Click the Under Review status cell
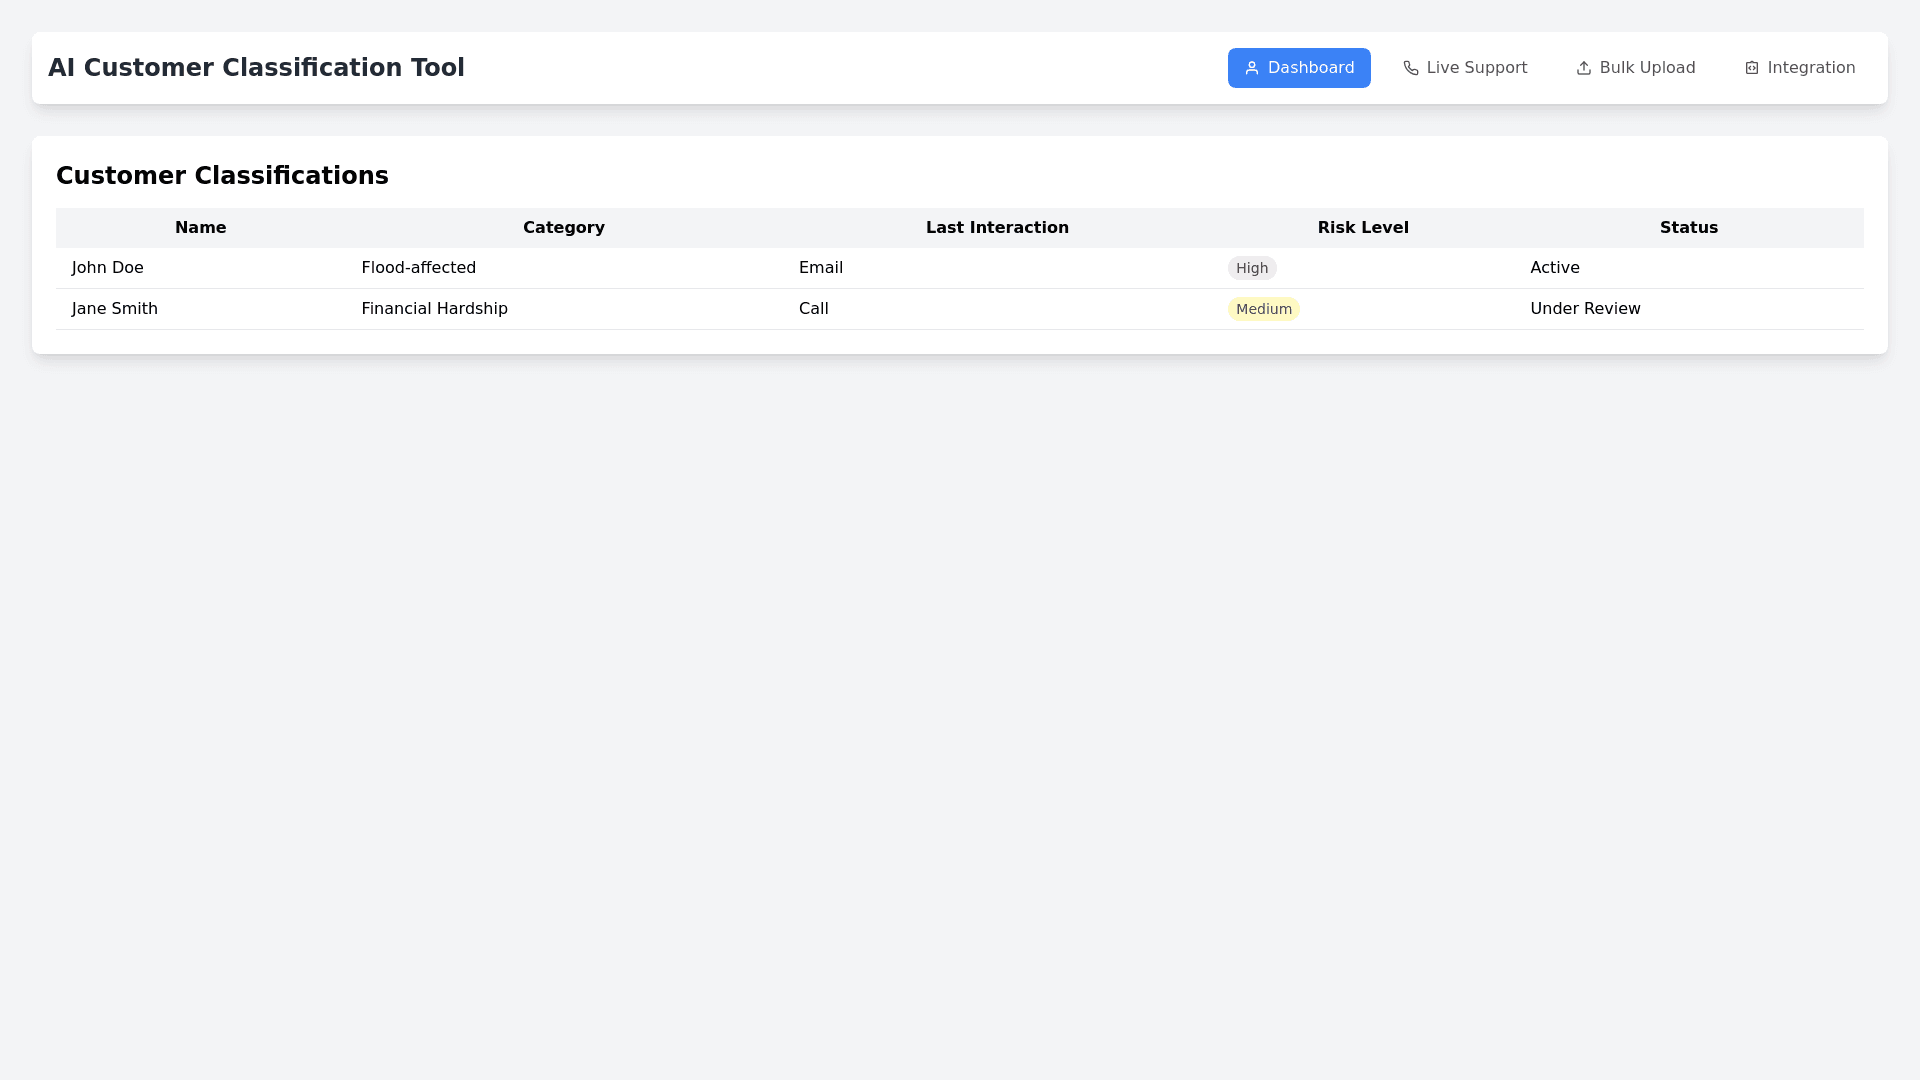The height and width of the screenshot is (1080, 1920). (x=1585, y=309)
